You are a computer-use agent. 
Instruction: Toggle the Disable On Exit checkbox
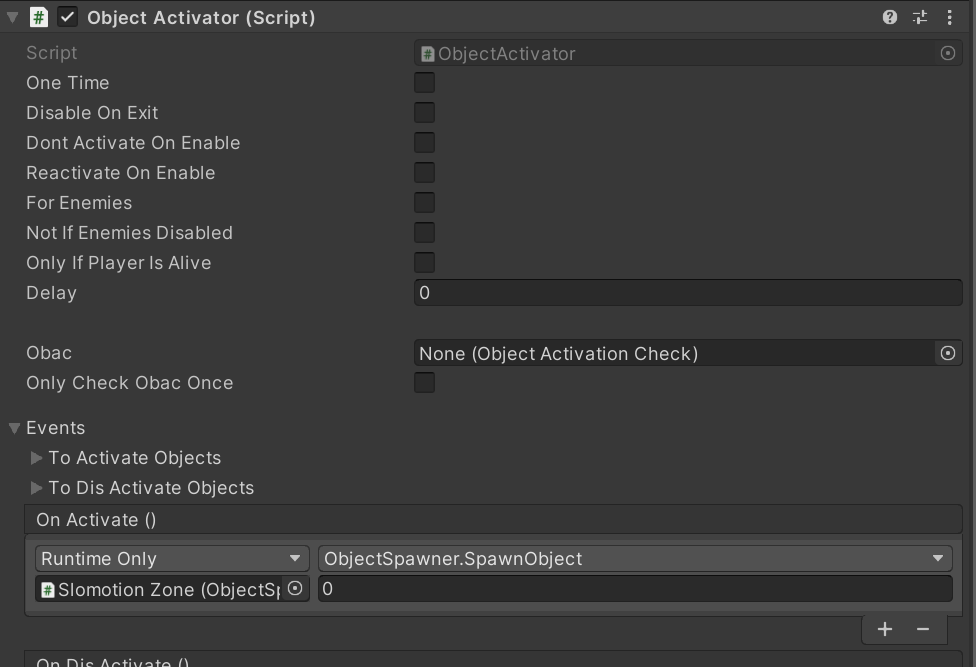click(x=424, y=113)
